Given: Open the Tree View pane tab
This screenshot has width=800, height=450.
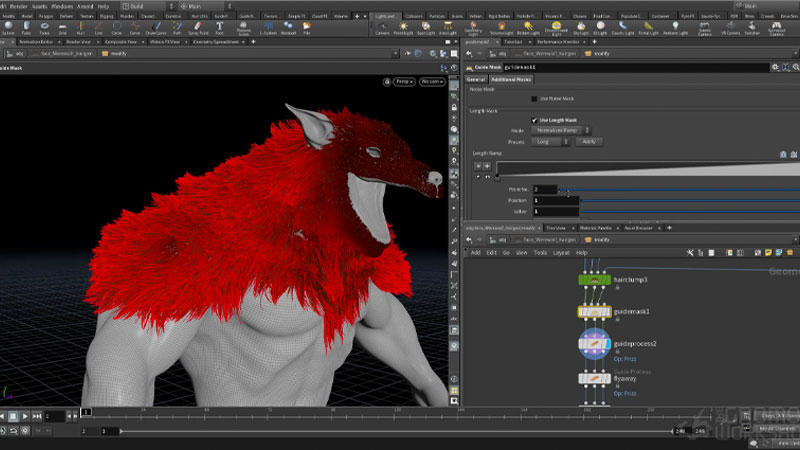Looking at the screenshot, I should click(556, 228).
